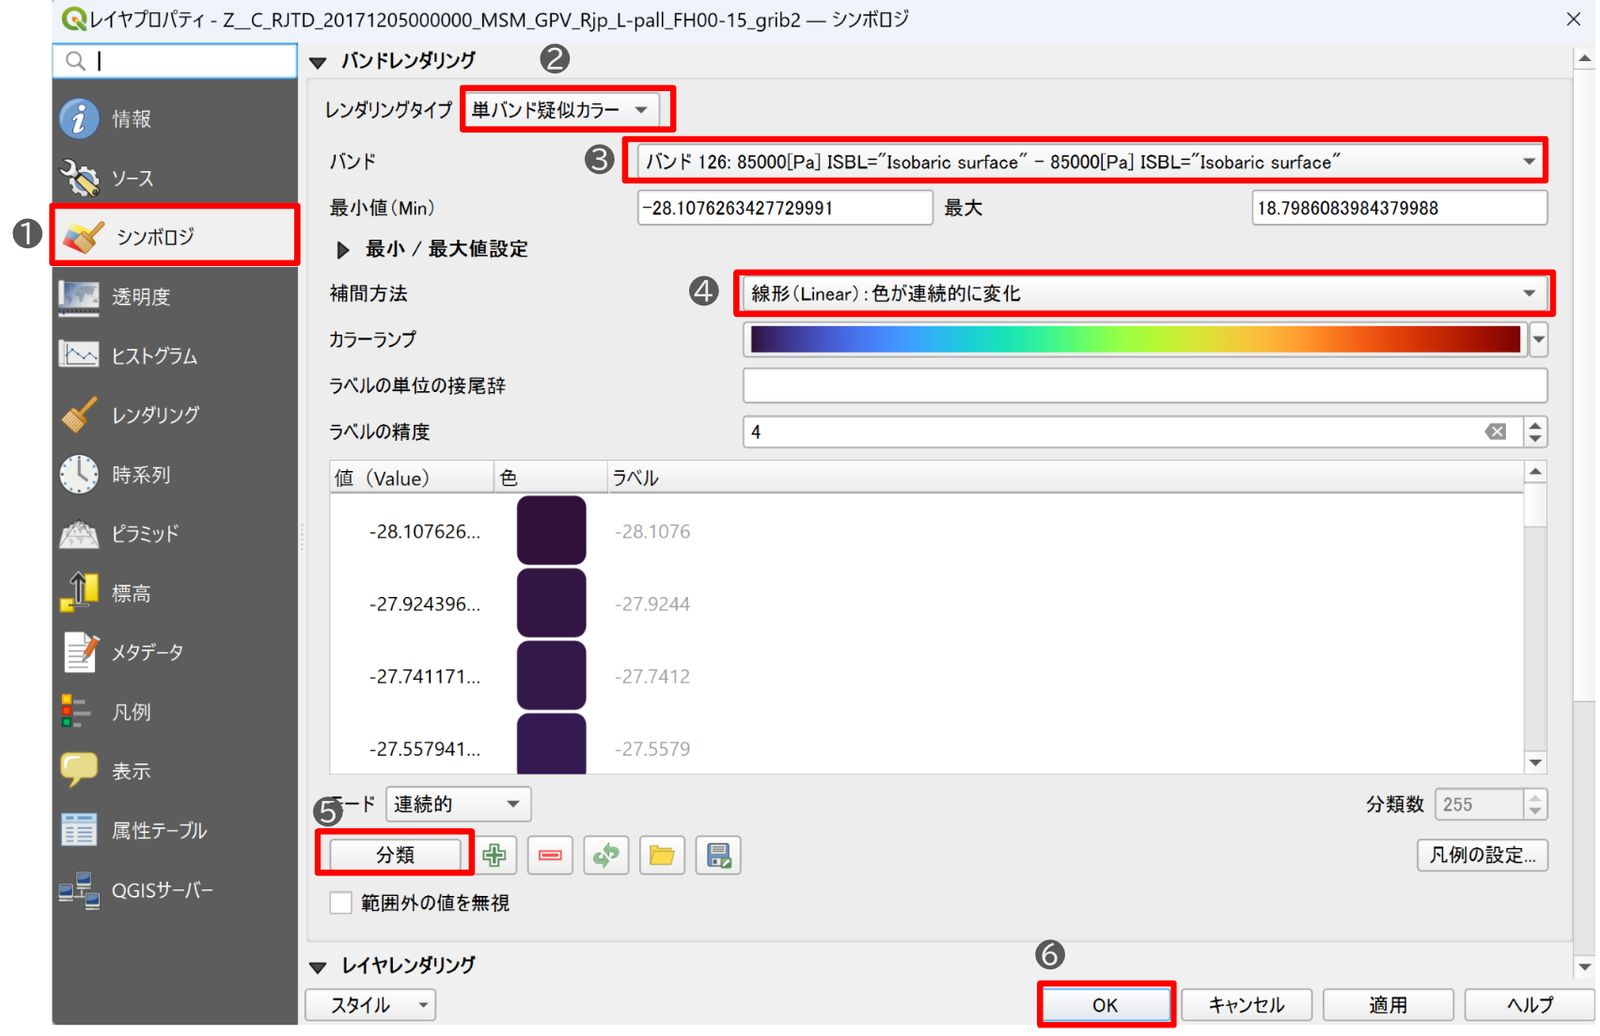
Task: Click the 標高 elevation icon
Action: (x=79, y=593)
